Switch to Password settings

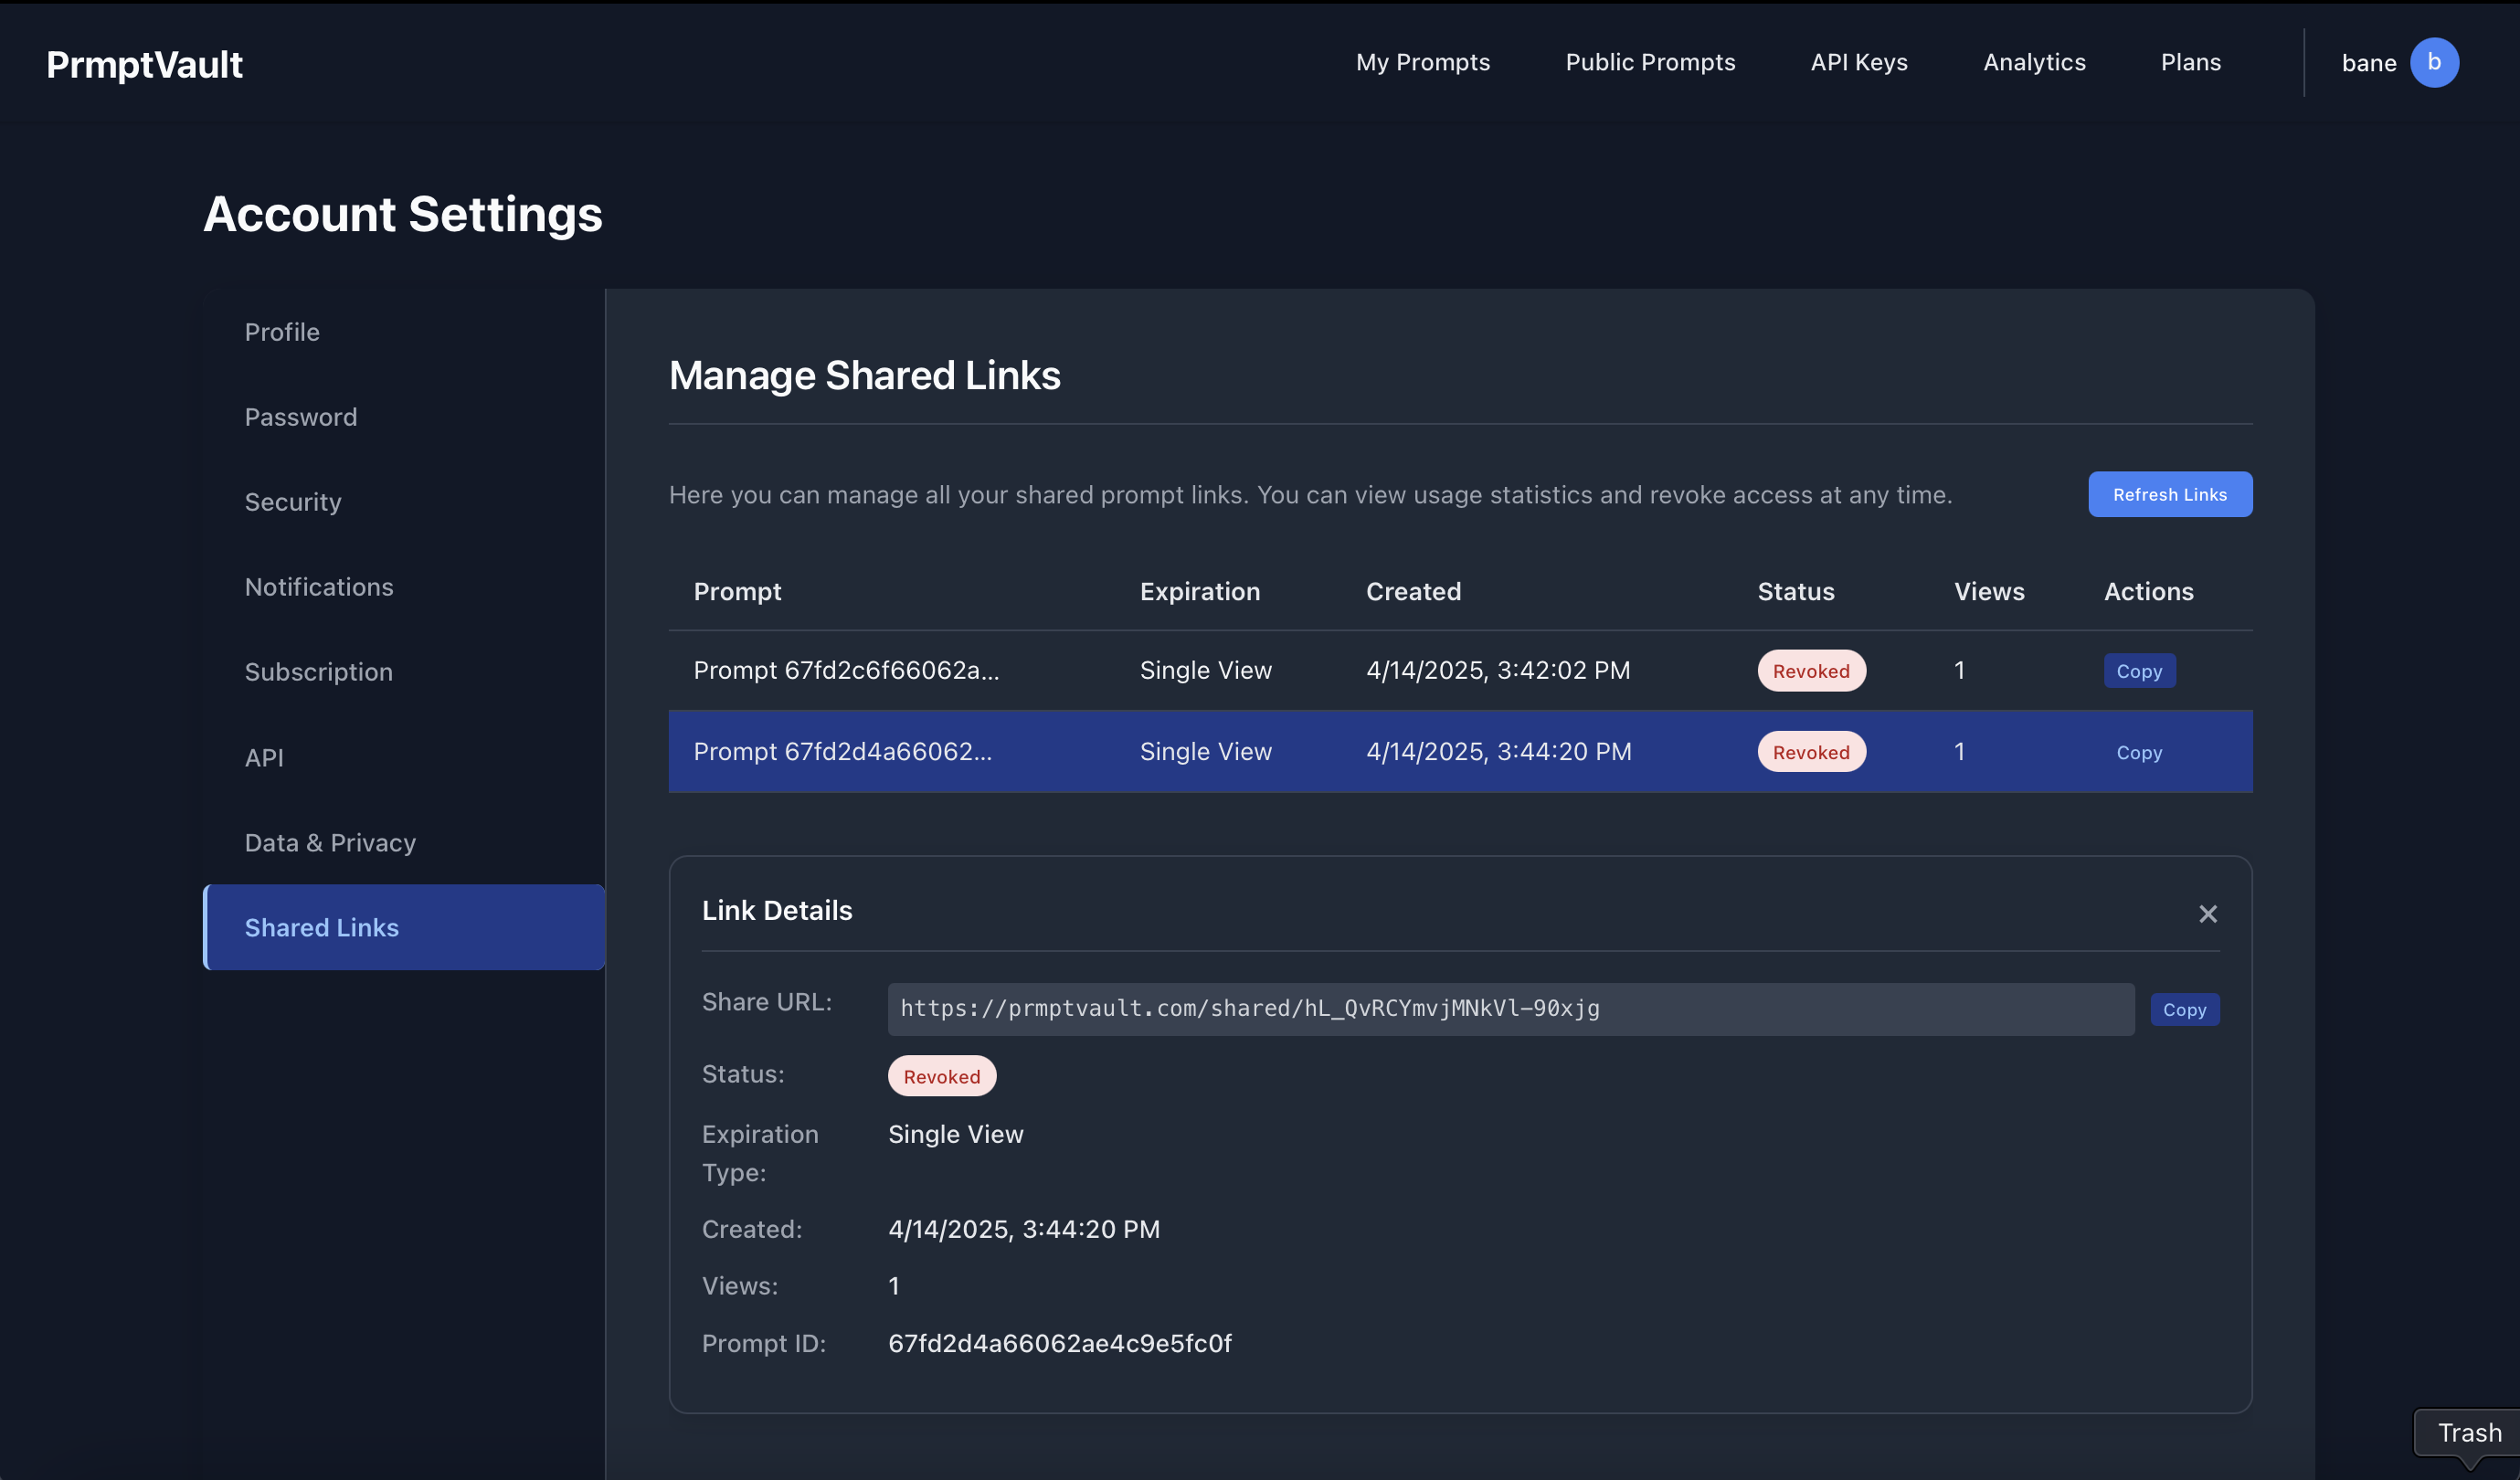300,417
